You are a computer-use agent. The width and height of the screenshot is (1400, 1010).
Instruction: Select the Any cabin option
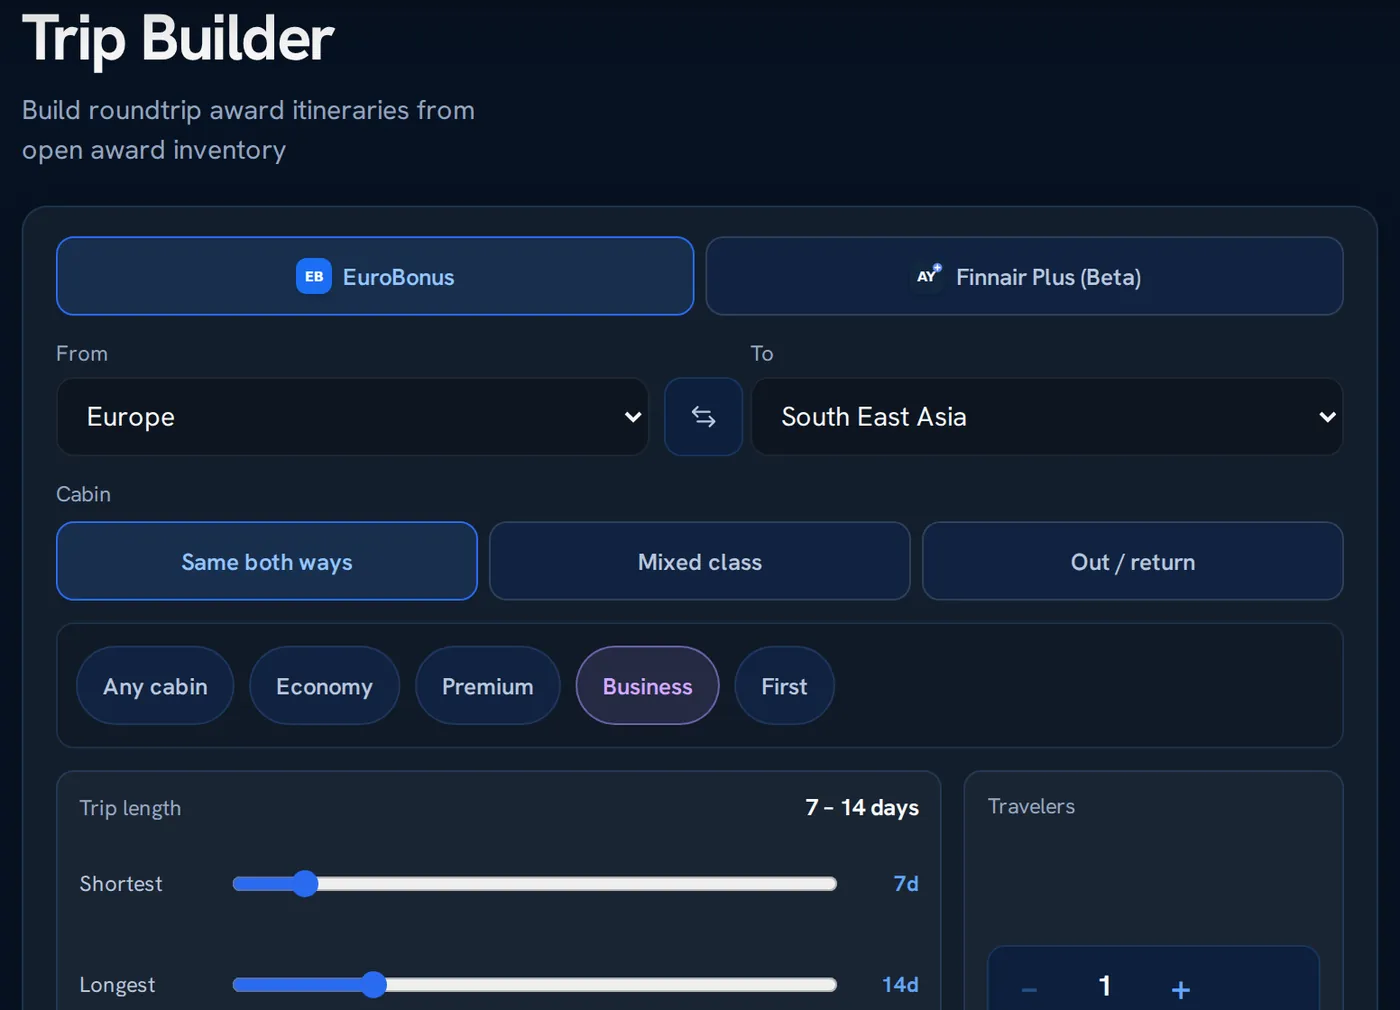[x=155, y=686]
